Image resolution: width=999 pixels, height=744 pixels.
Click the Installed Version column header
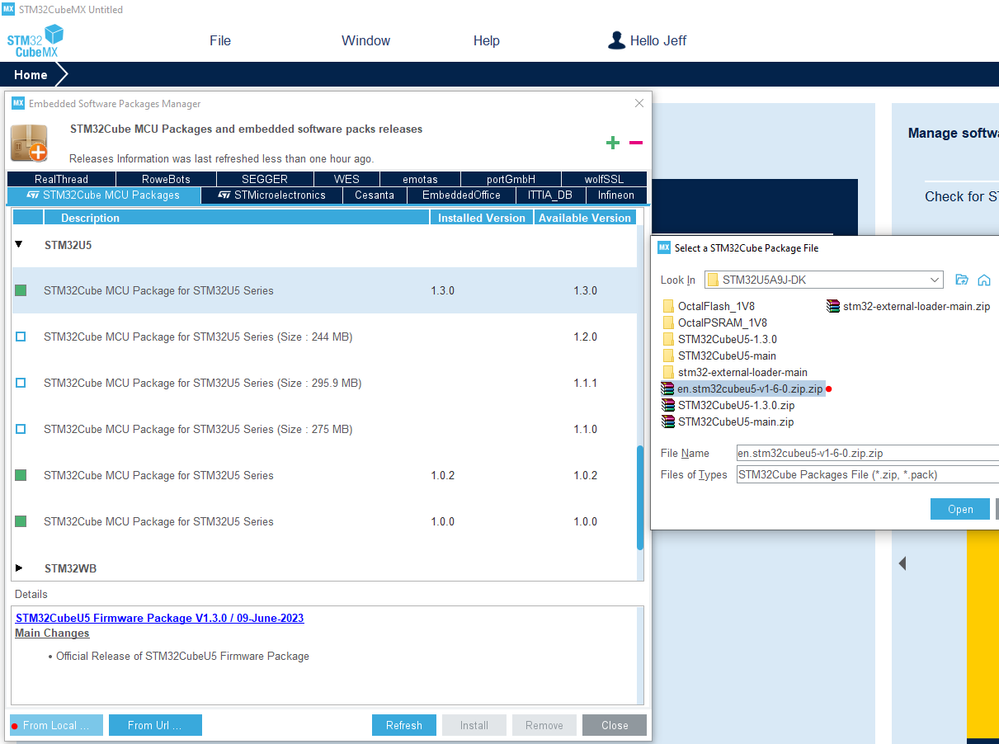[482, 218]
